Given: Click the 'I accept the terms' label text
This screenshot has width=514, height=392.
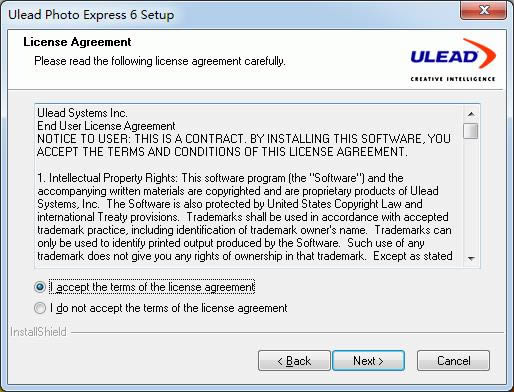Looking at the screenshot, I should pos(152,287).
